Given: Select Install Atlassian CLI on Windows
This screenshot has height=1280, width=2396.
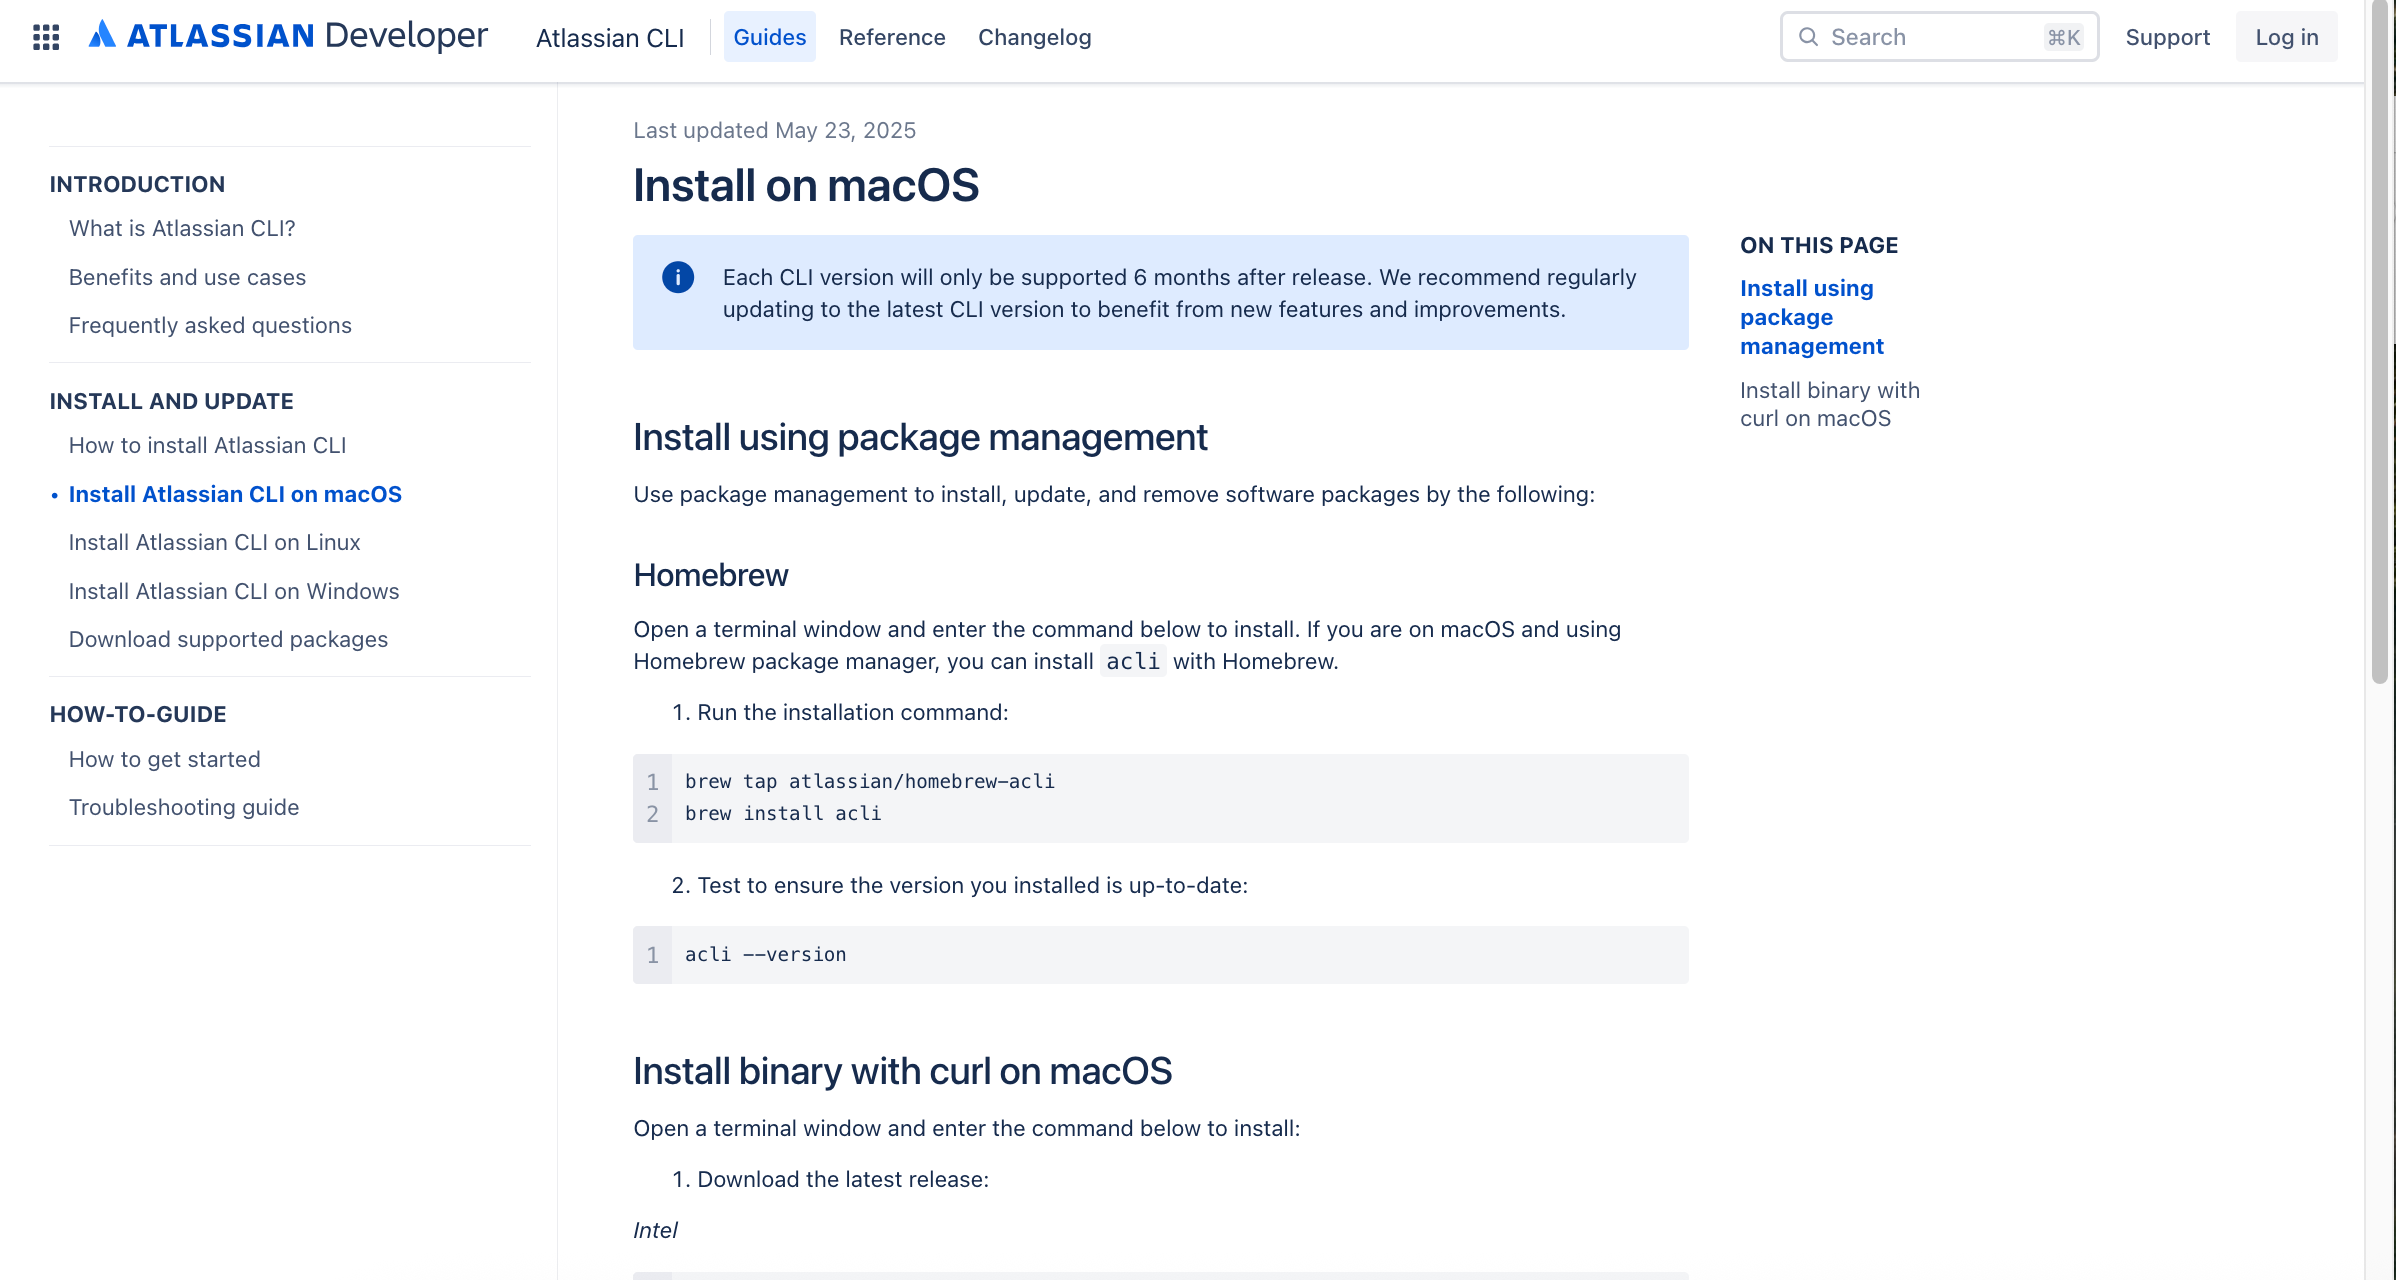Looking at the screenshot, I should coord(233,591).
